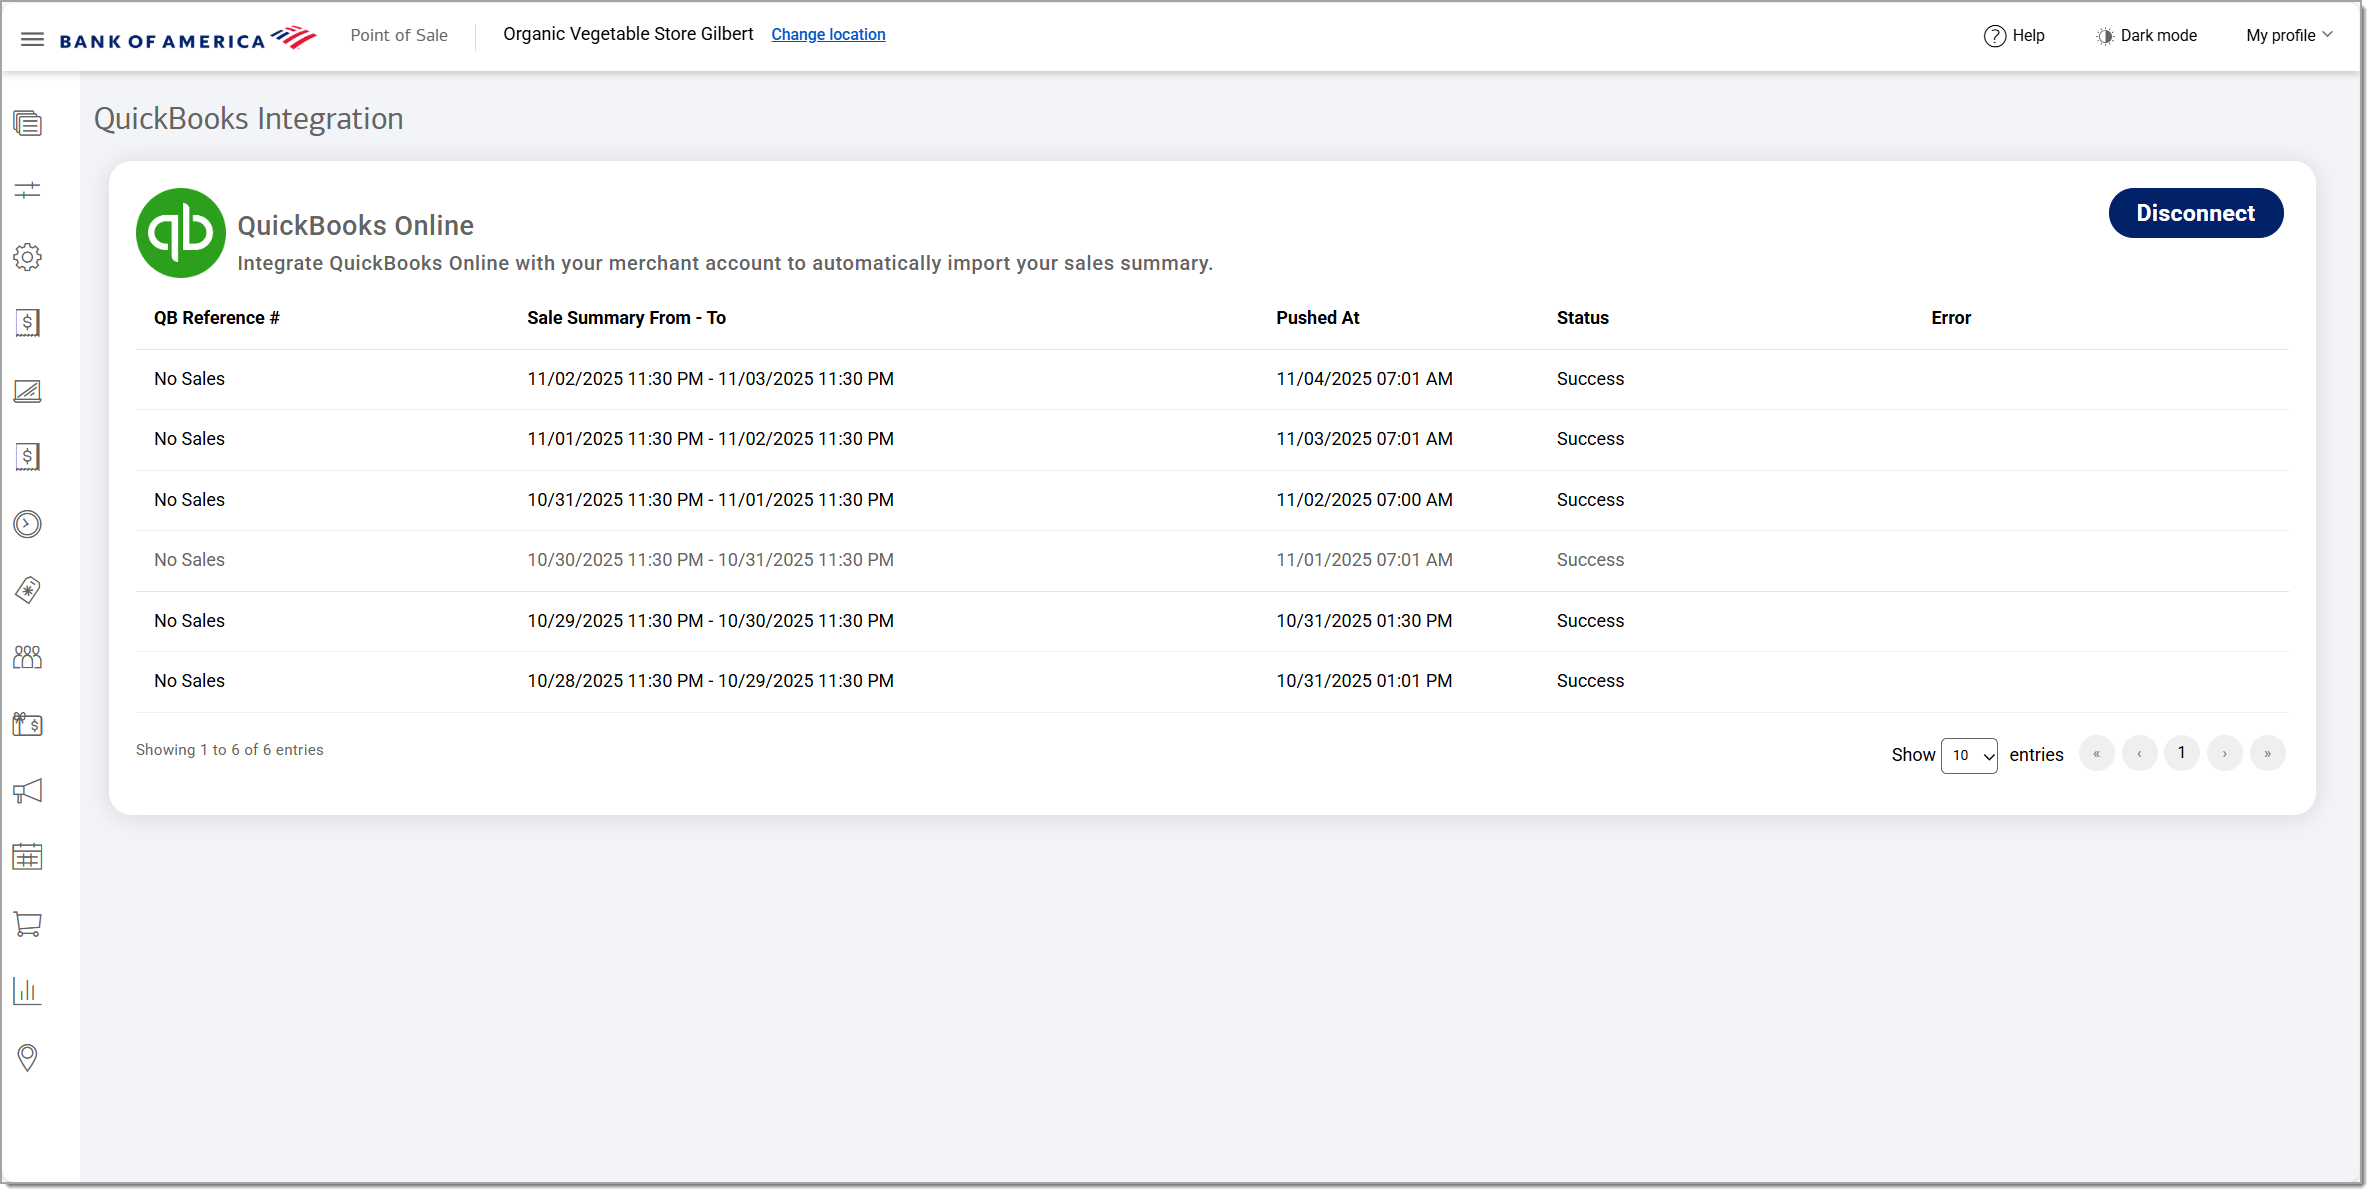Viewport: 2372px width, 1194px height.
Task: Click the location pin icon in sidebar
Action: click(28, 1058)
